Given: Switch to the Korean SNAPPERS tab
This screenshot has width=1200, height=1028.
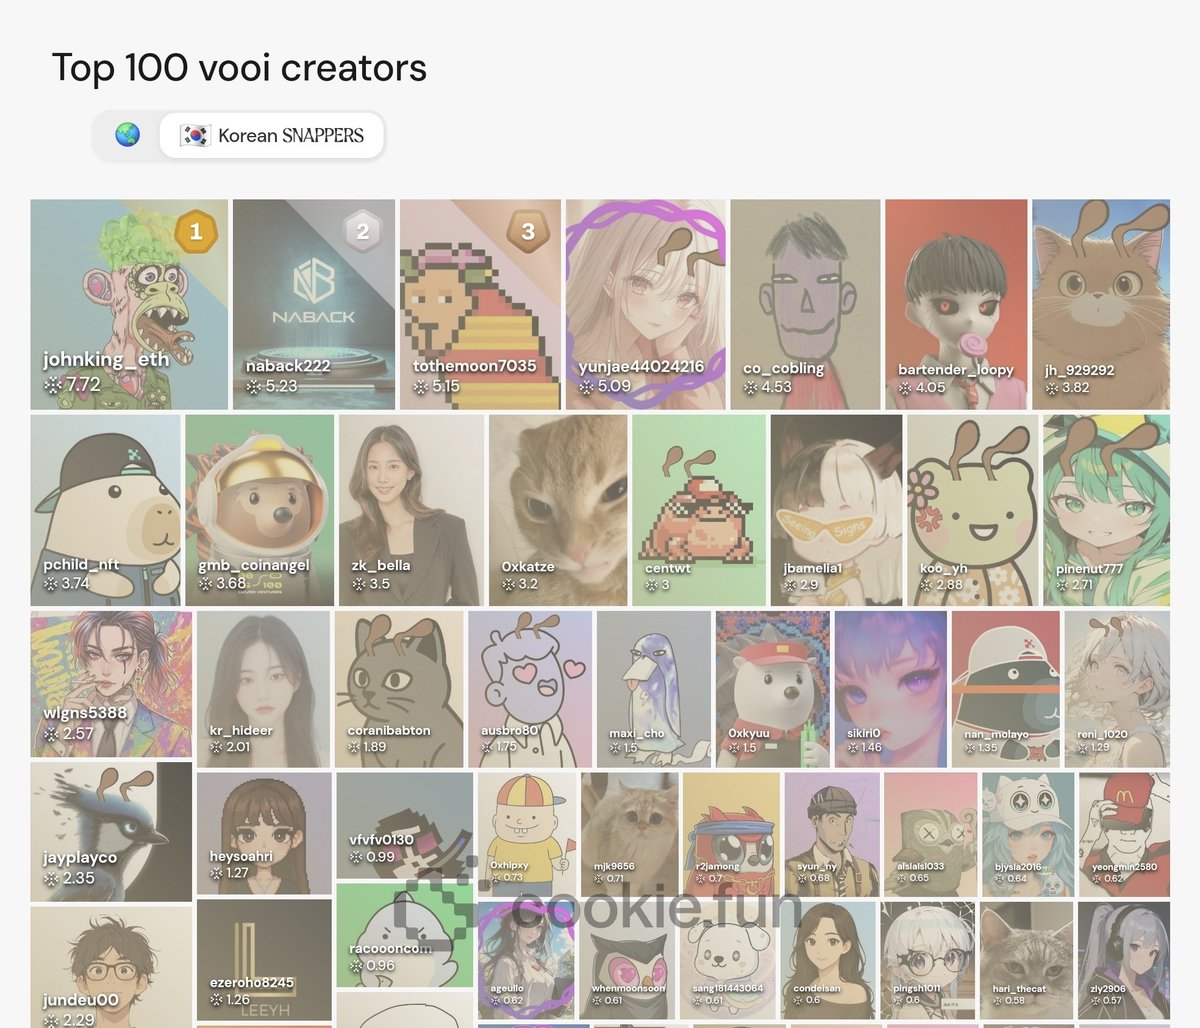Looking at the screenshot, I should pos(271,135).
